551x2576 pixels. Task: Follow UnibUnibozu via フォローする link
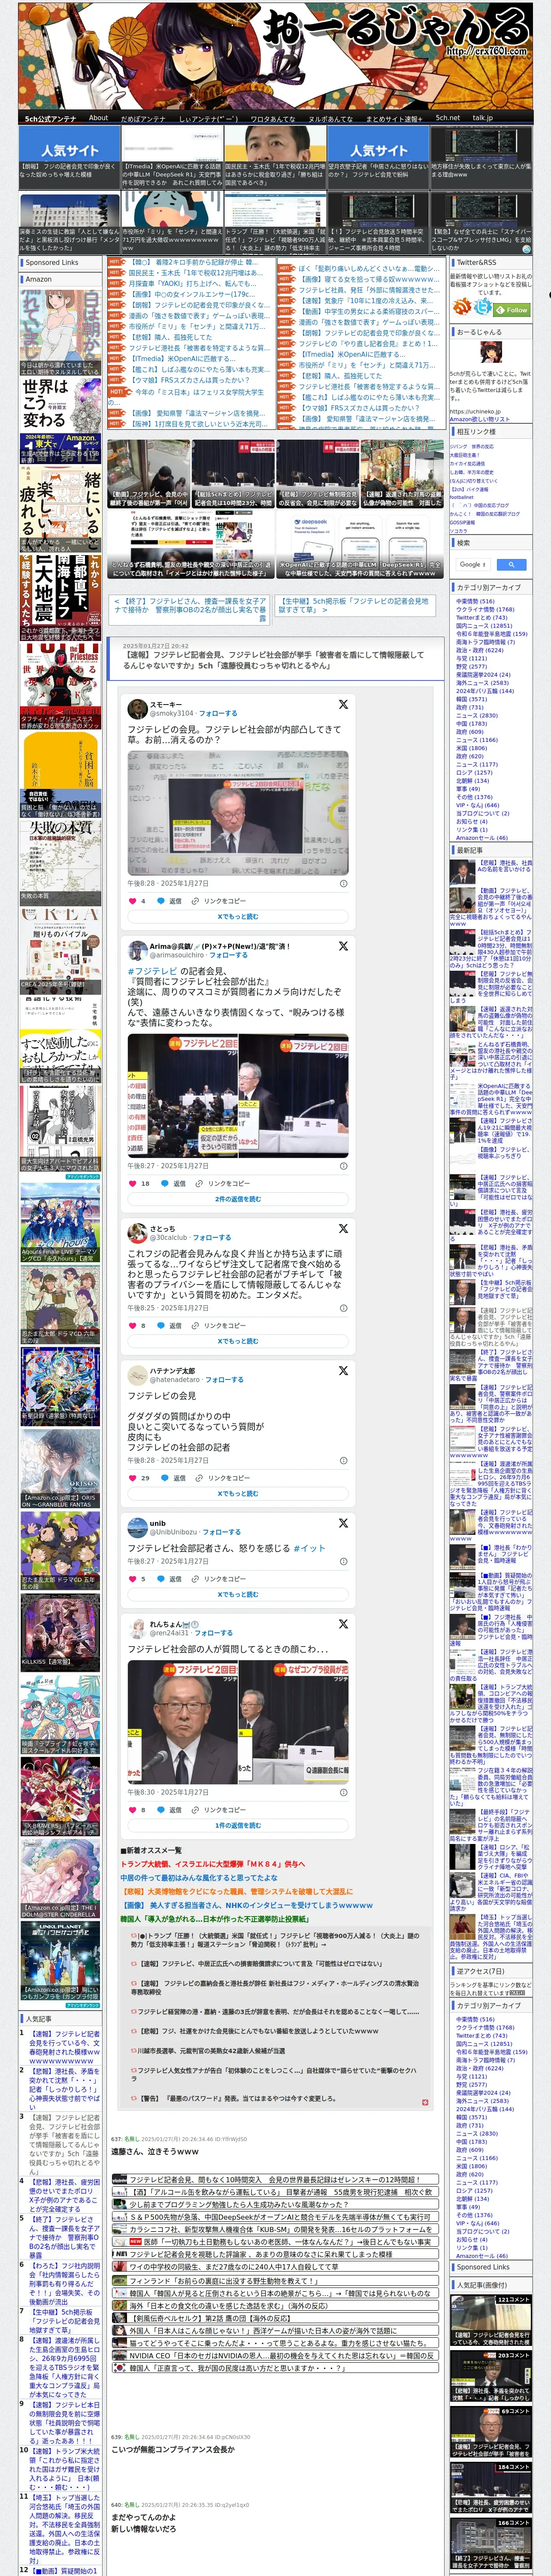point(222,1531)
